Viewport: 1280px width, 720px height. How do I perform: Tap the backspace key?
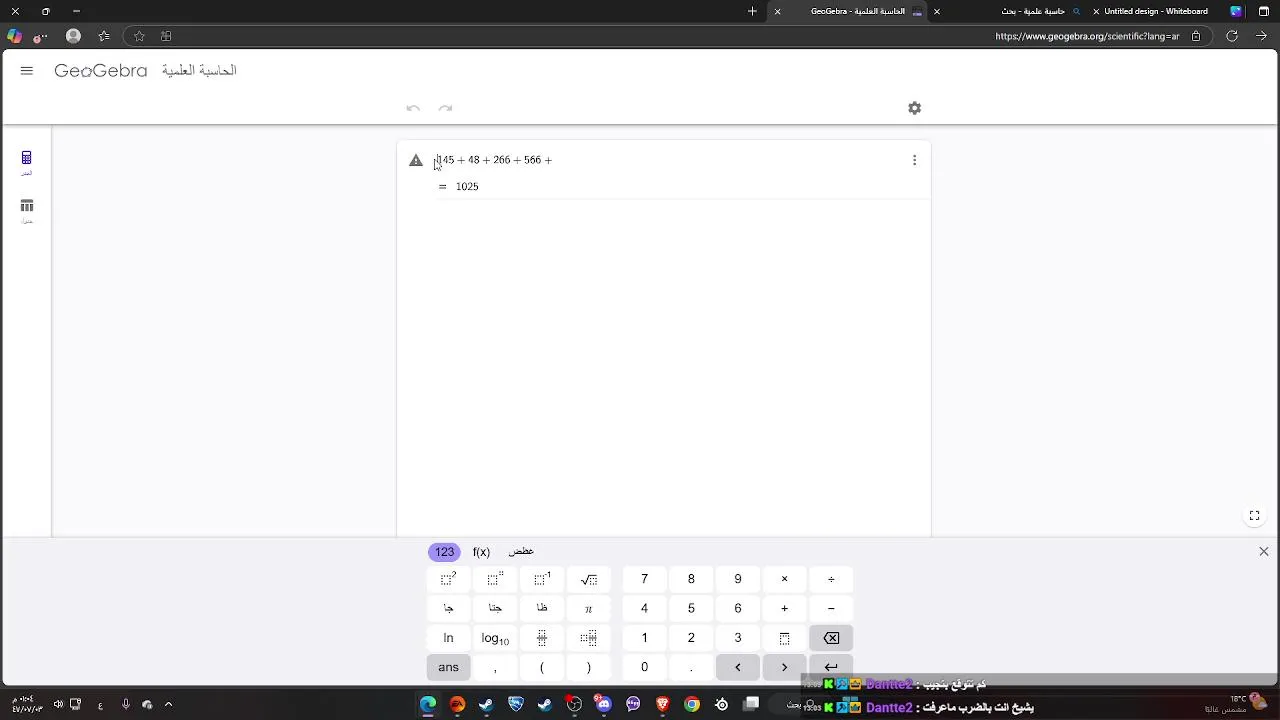[x=831, y=638]
